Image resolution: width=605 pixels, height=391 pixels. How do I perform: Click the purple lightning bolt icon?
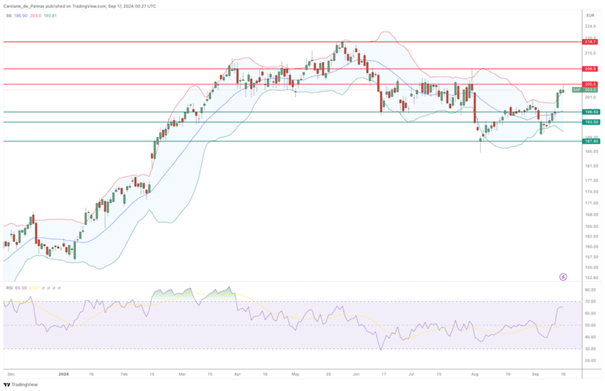pyautogui.click(x=563, y=277)
